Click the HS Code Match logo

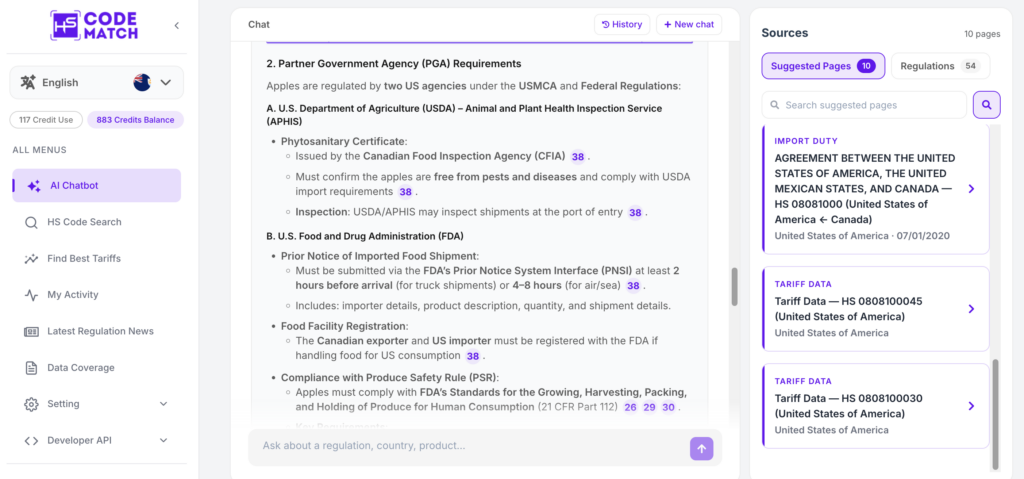pos(94,25)
